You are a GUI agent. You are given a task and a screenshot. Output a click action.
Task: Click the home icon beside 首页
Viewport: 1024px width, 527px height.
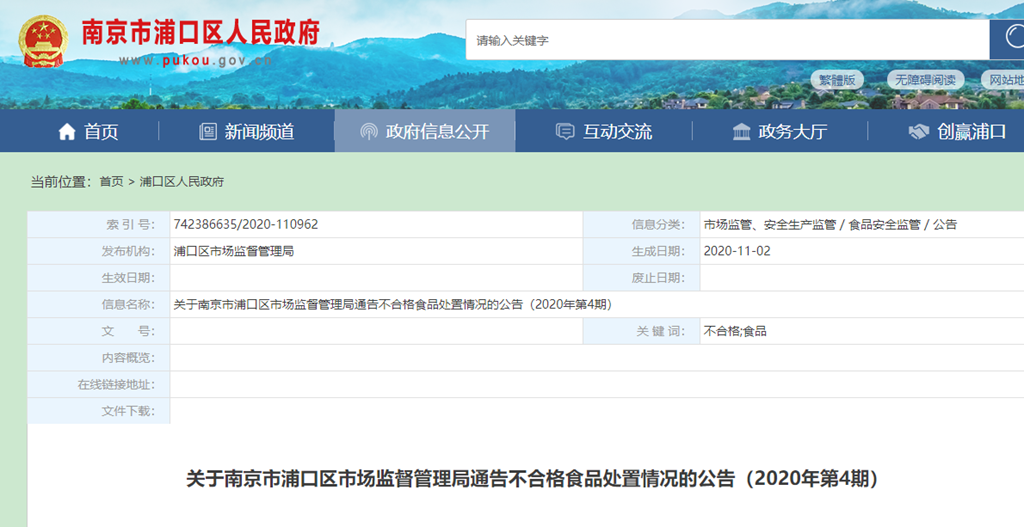(67, 132)
